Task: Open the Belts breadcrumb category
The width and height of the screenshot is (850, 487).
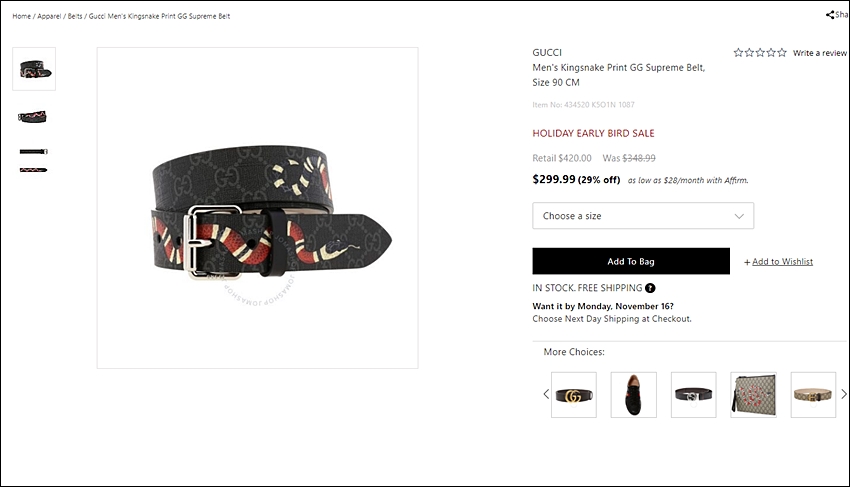Action: click(x=75, y=16)
